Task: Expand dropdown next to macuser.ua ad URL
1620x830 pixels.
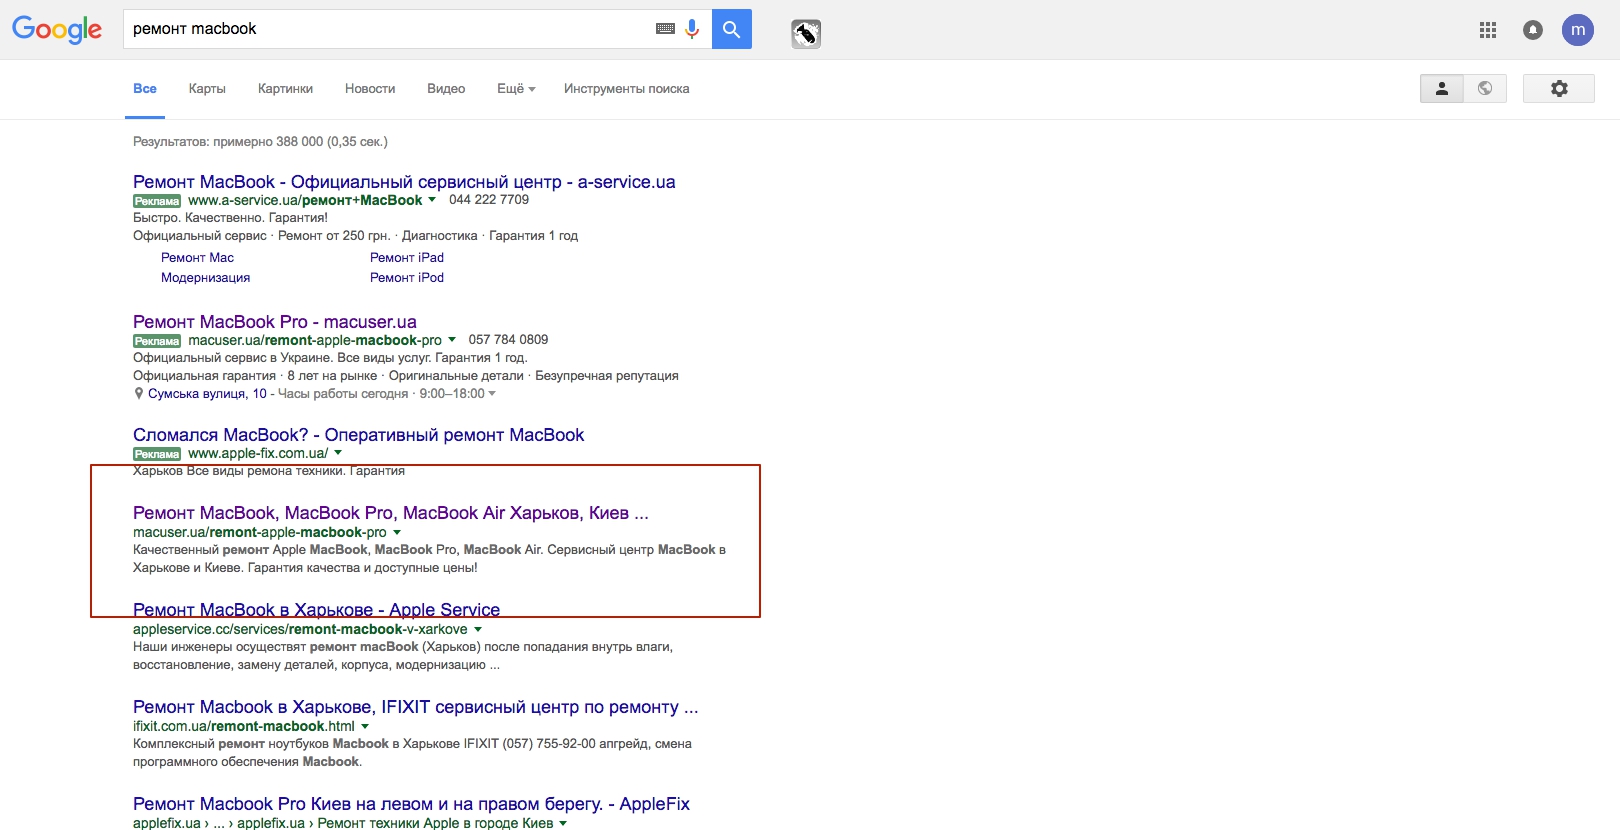Action: 452,340
